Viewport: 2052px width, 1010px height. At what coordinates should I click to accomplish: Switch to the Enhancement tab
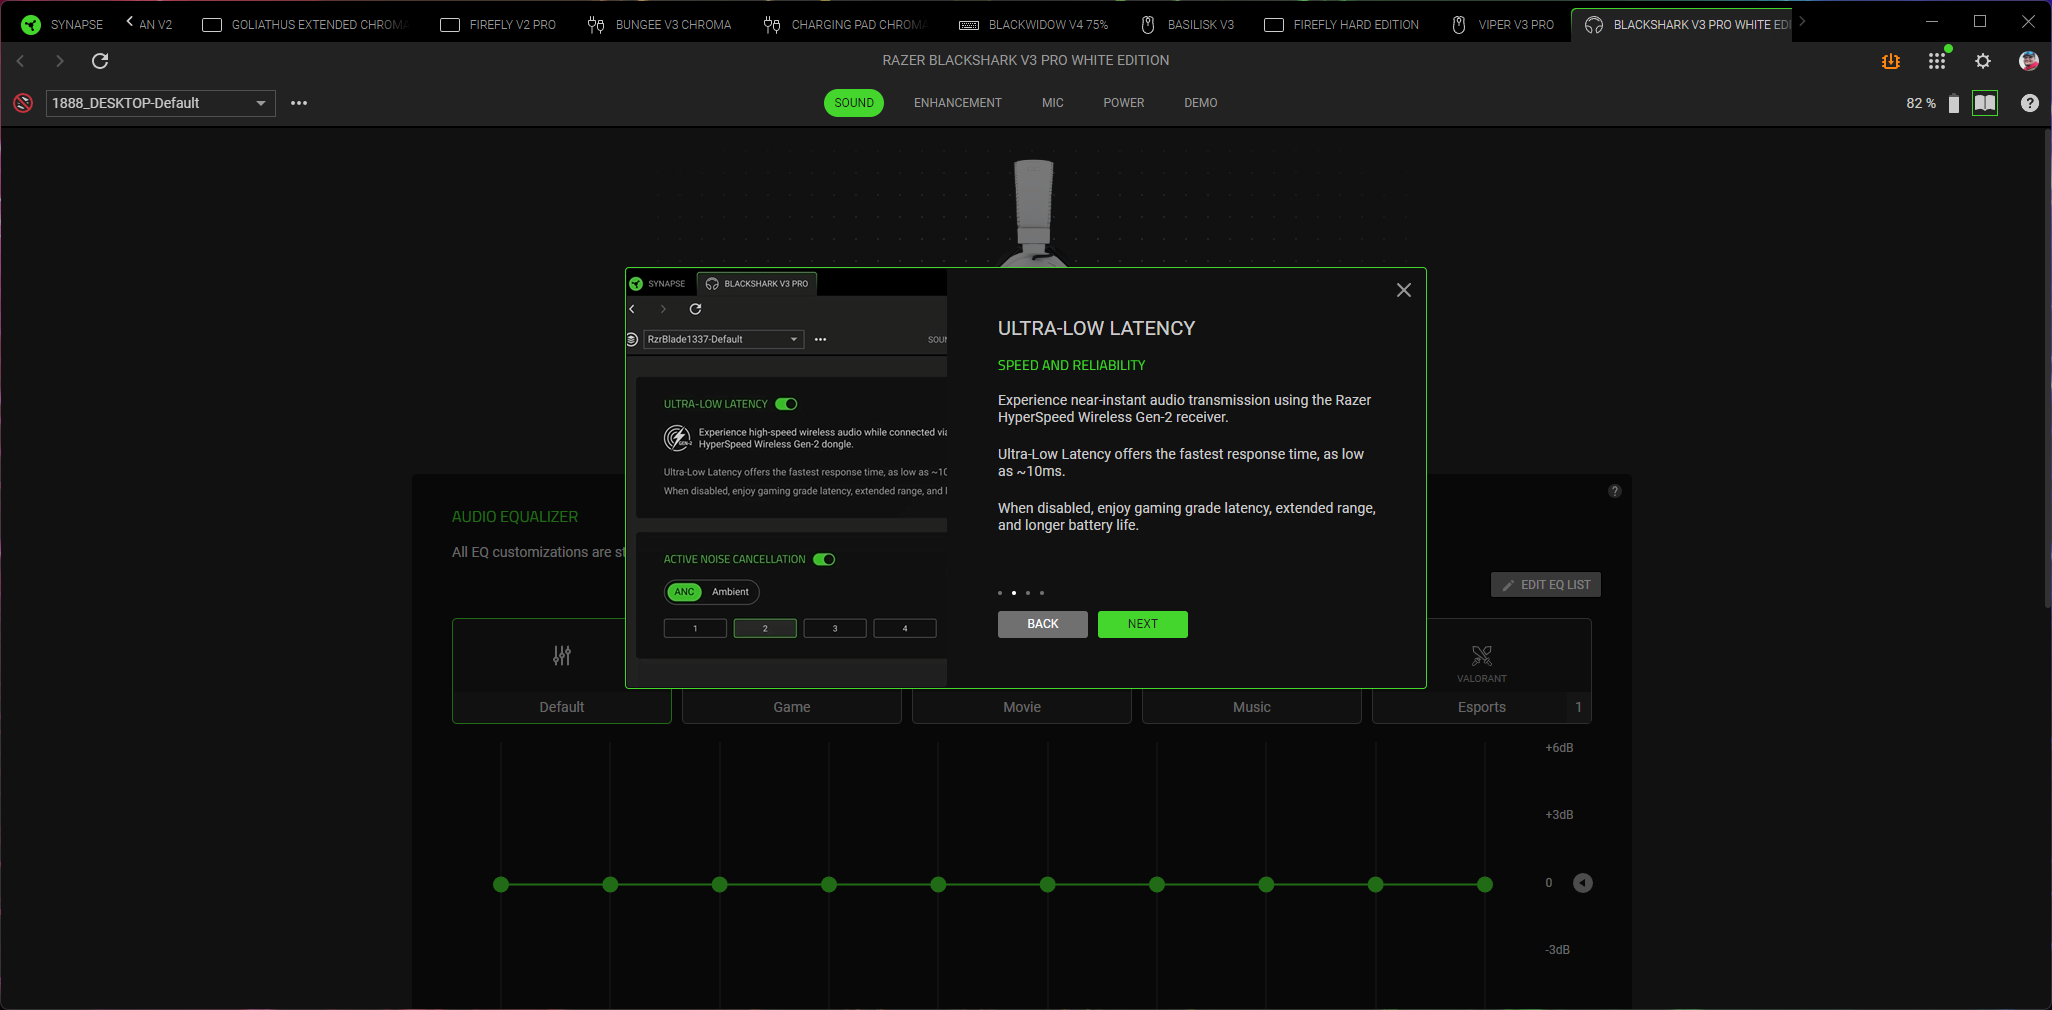tap(958, 103)
